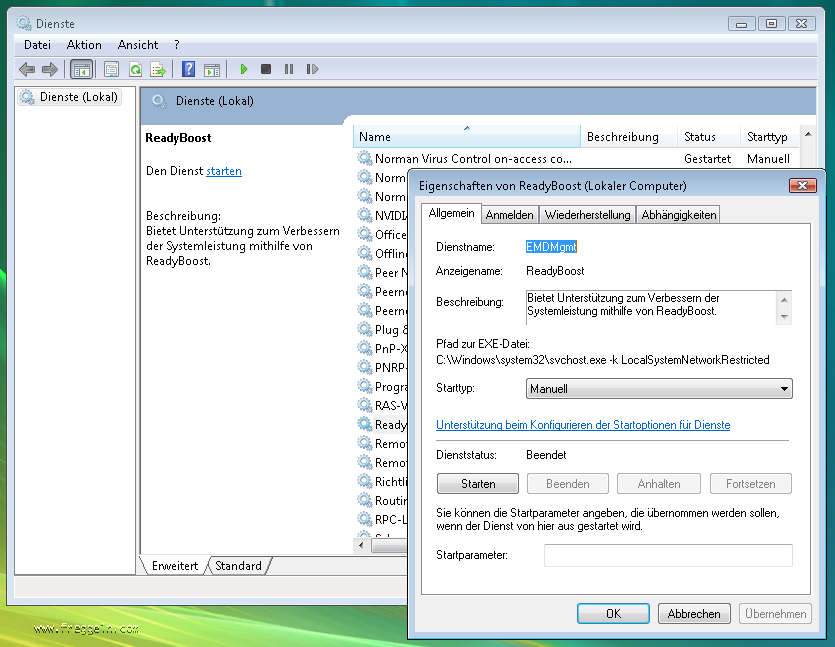Click the Routin service gear icon
The width and height of the screenshot is (835, 647).
pyautogui.click(x=365, y=501)
